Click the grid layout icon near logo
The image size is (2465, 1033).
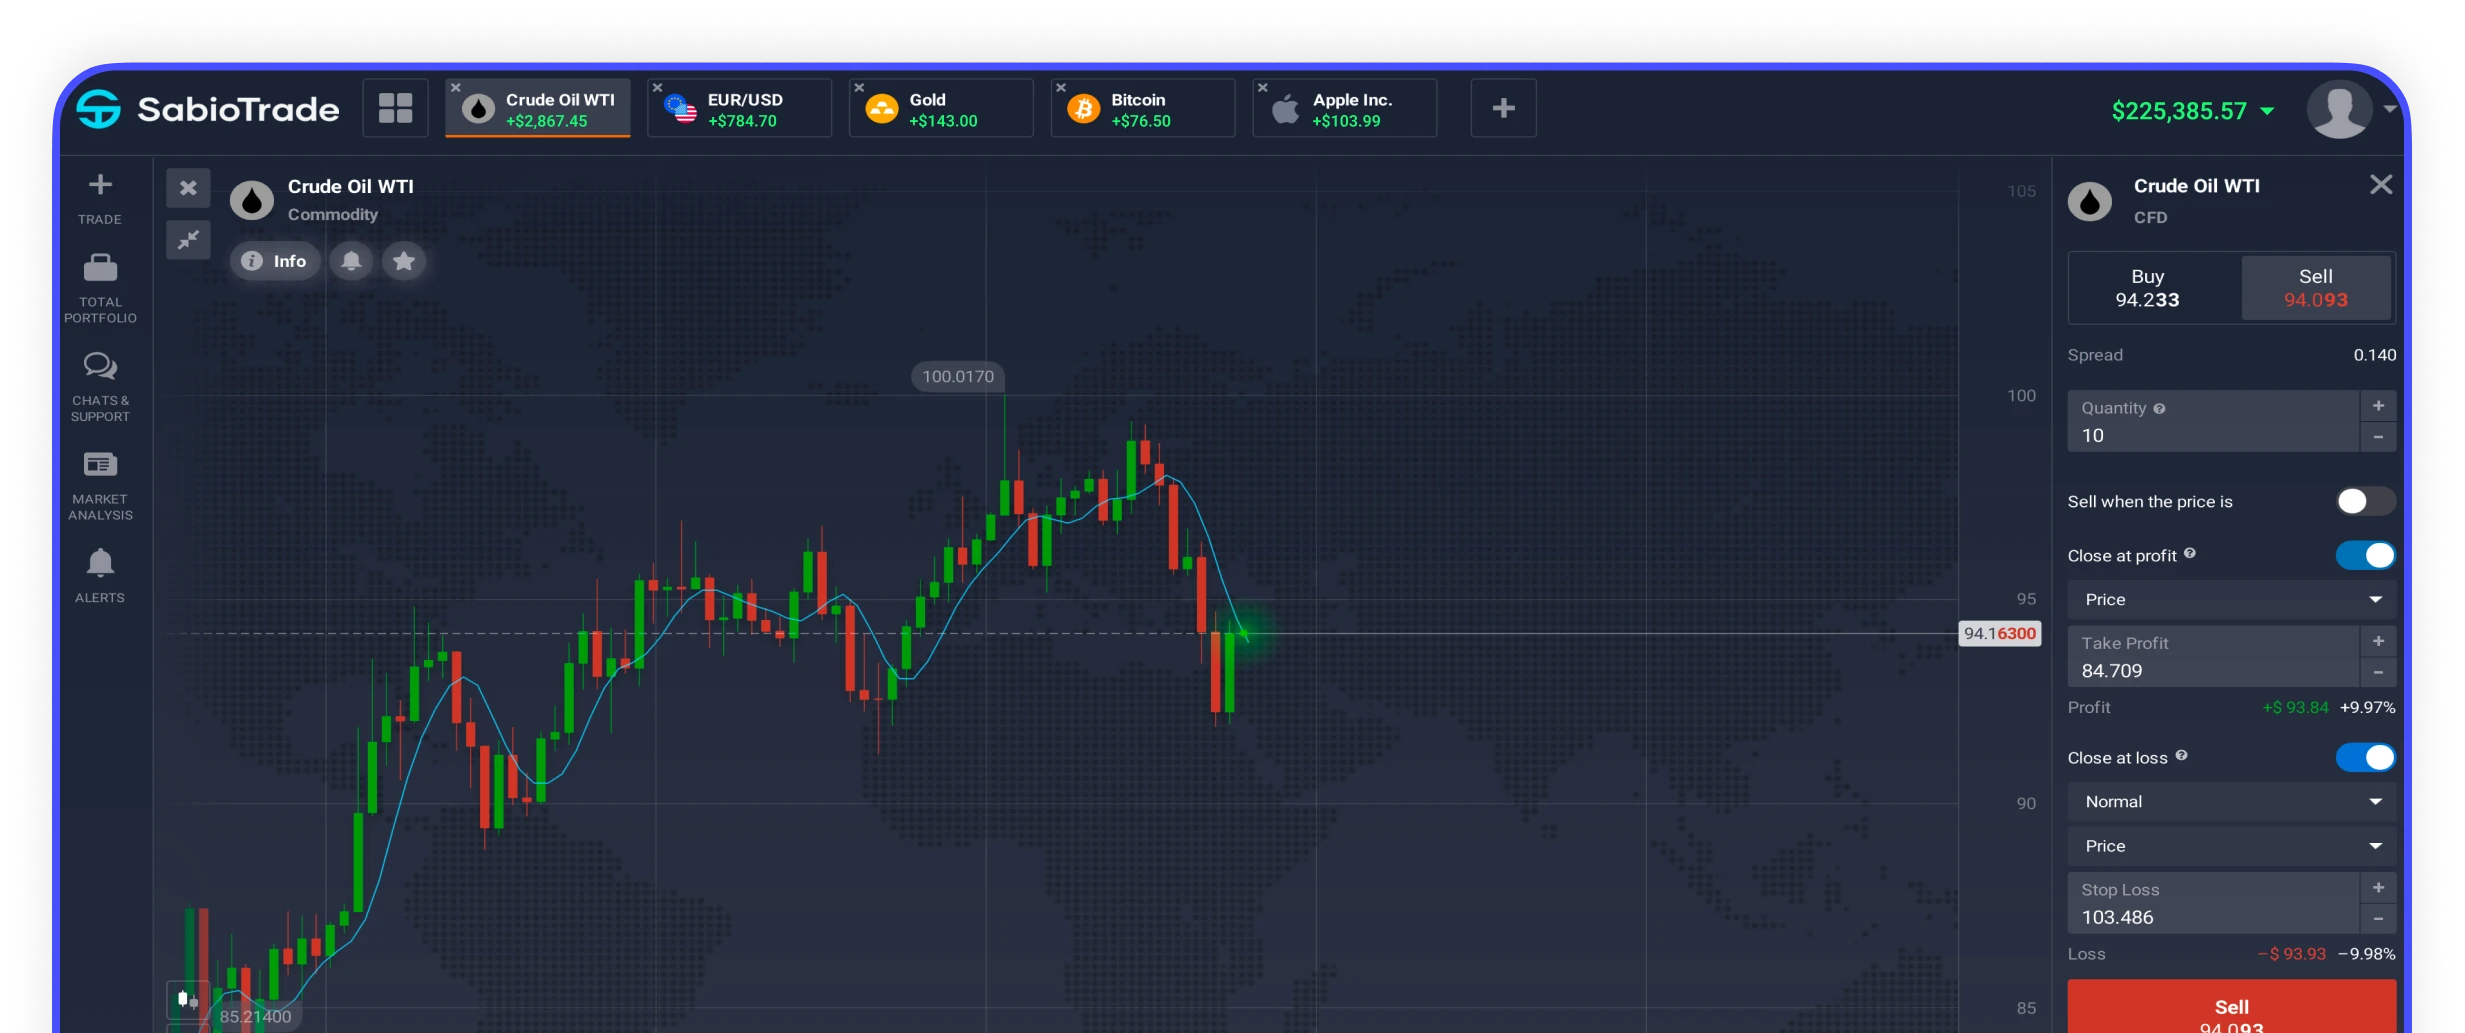[395, 108]
